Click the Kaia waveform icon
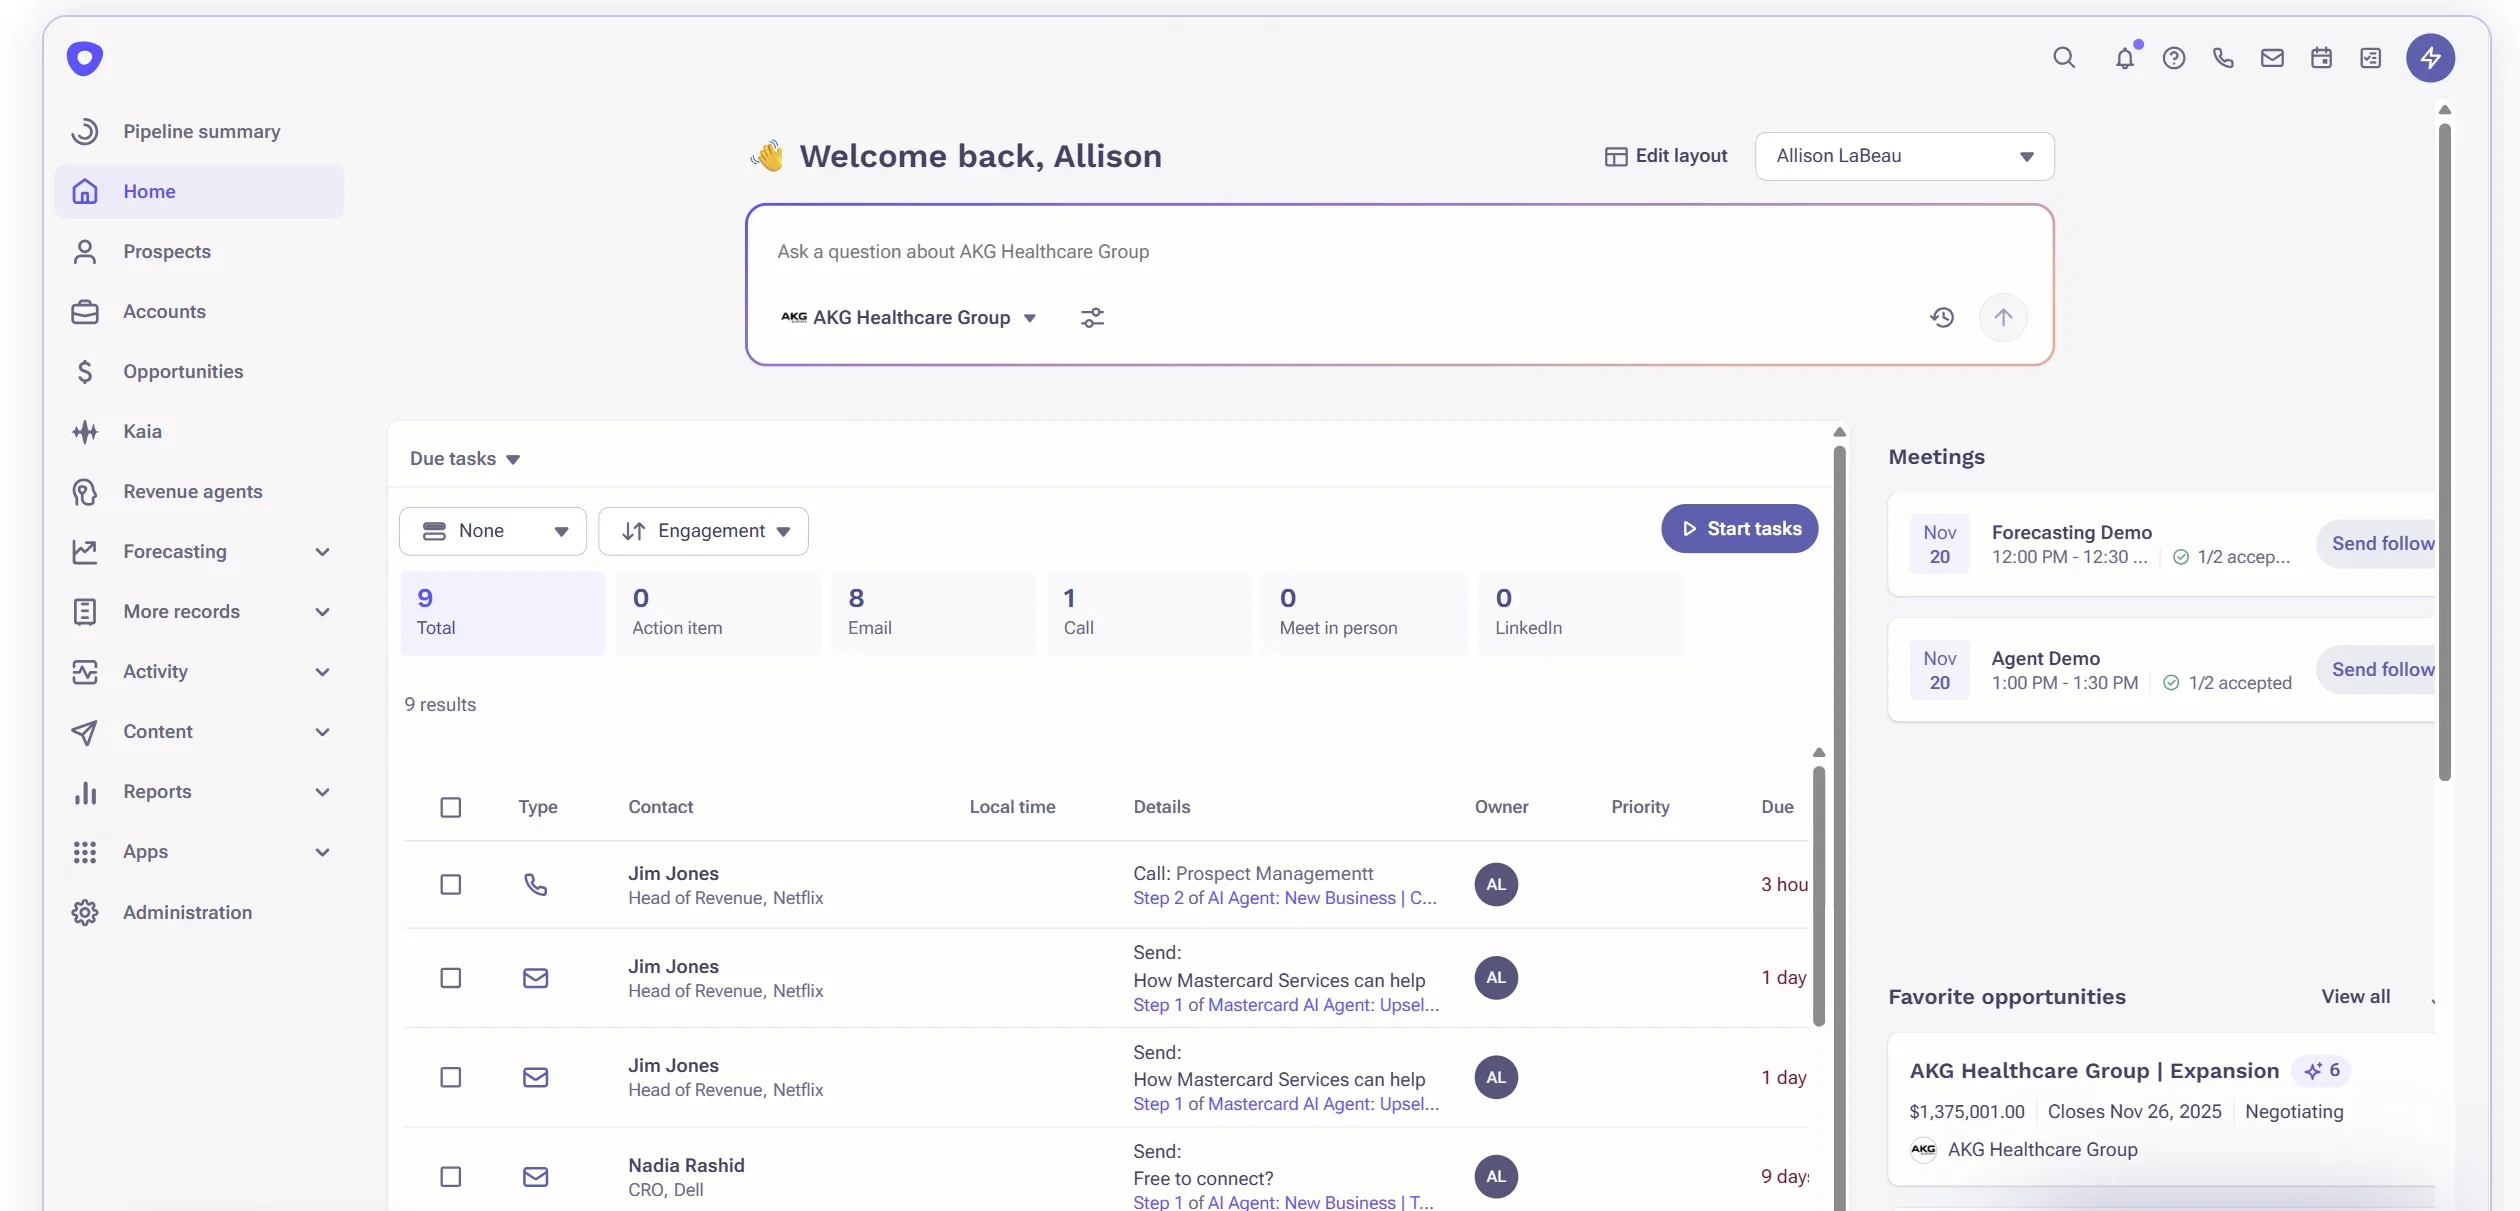Viewport: 2520px width, 1211px height. (85, 431)
